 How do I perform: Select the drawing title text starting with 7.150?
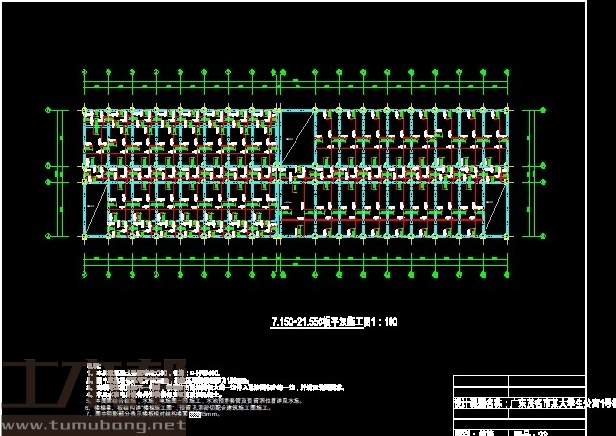click(320, 322)
